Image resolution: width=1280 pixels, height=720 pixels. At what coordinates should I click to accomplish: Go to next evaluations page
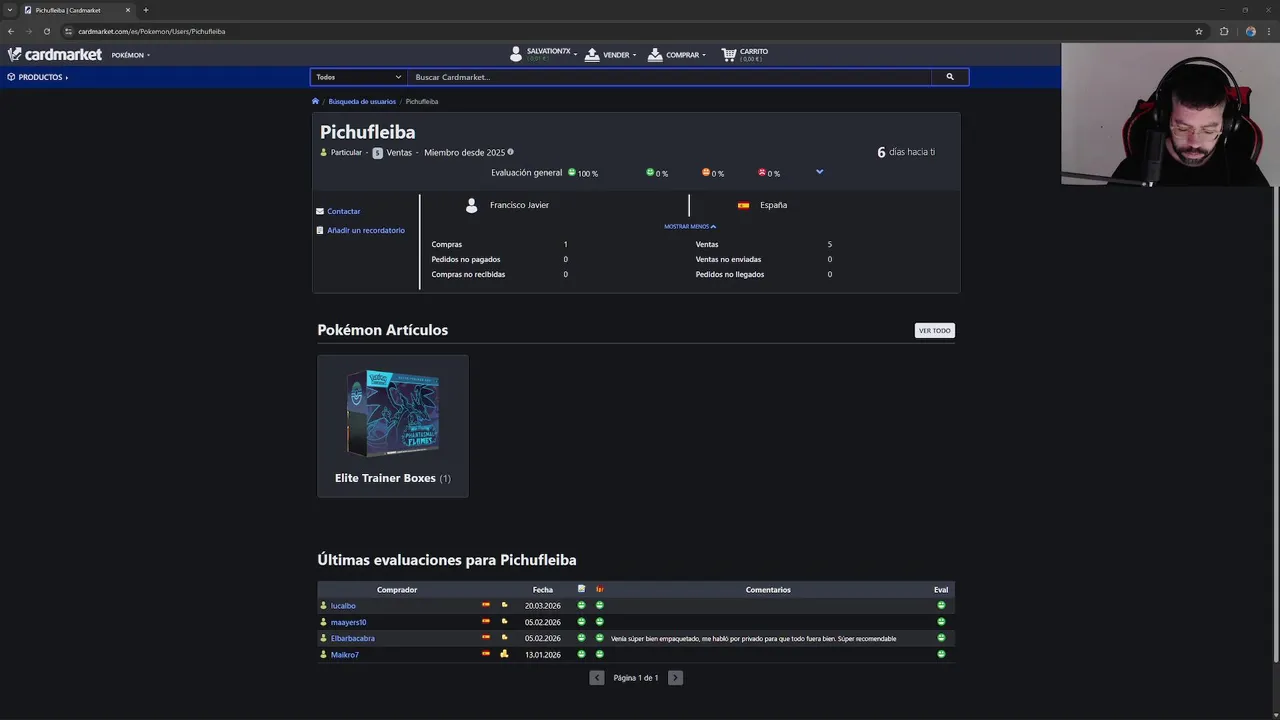point(675,678)
